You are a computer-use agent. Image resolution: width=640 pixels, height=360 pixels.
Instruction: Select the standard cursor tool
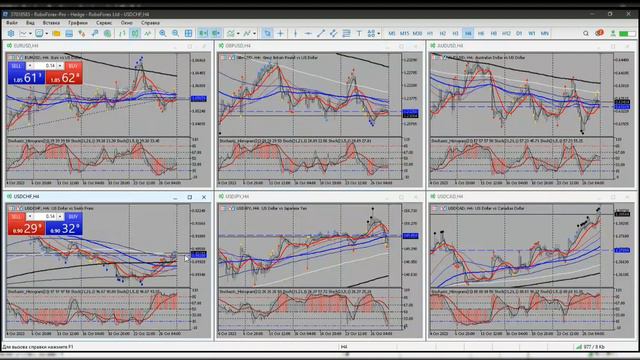(x=267, y=33)
